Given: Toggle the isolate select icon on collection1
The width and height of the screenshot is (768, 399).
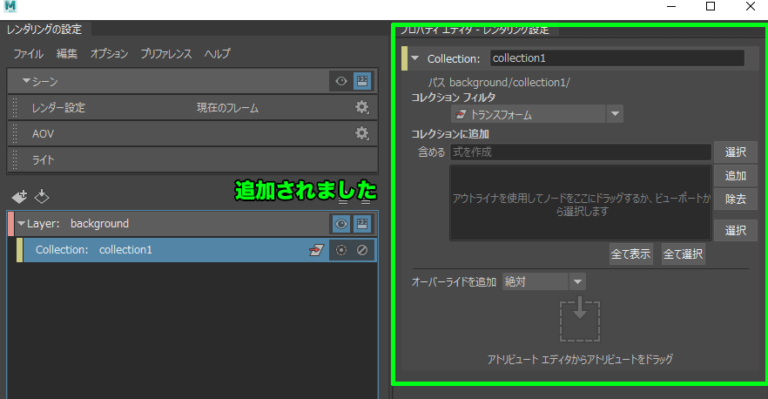Looking at the screenshot, I should (x=341, y=250).
